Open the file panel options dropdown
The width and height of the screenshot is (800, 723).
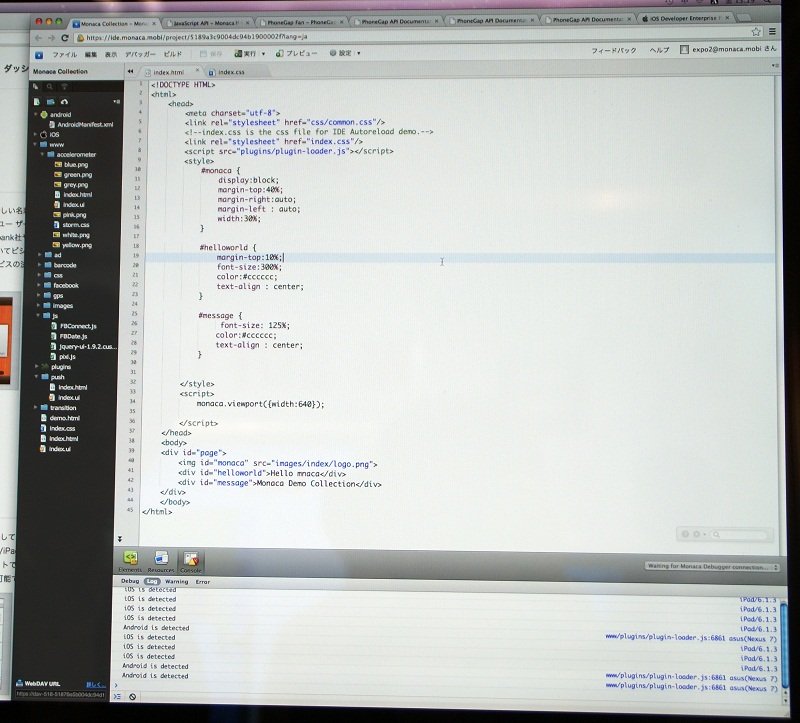click(117, 102)
